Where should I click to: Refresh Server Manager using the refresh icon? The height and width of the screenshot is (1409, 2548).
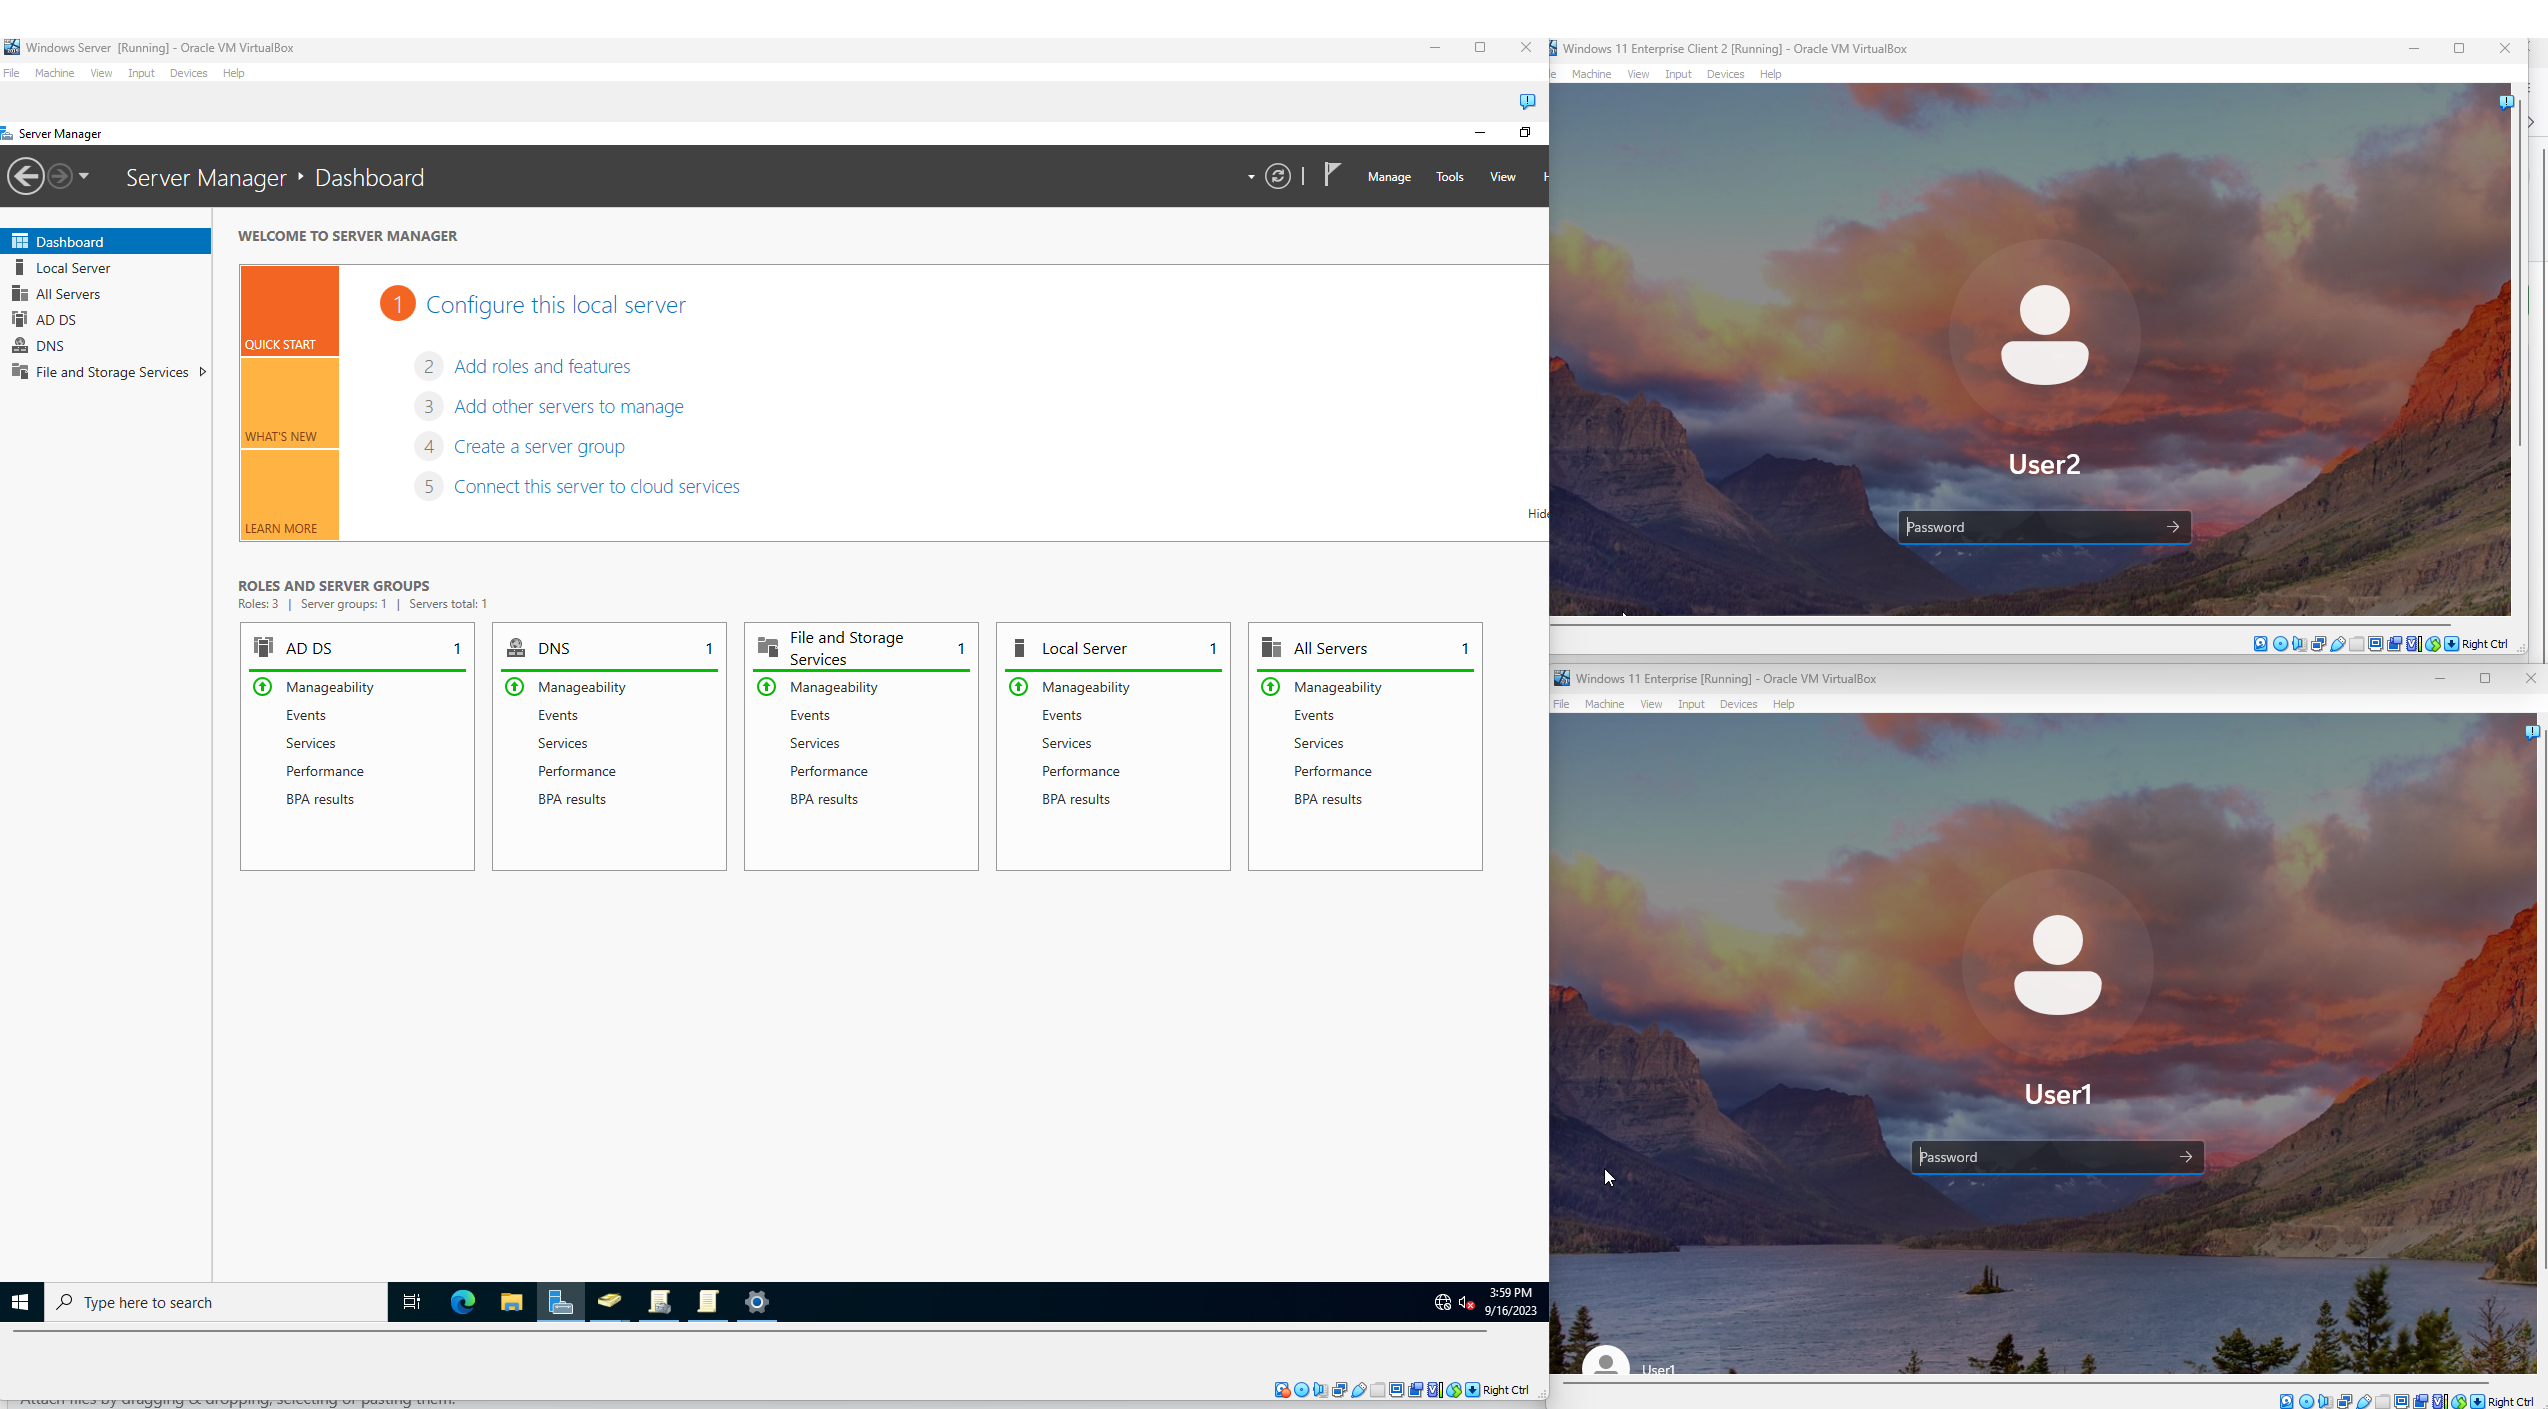[x=1278, y=175]
